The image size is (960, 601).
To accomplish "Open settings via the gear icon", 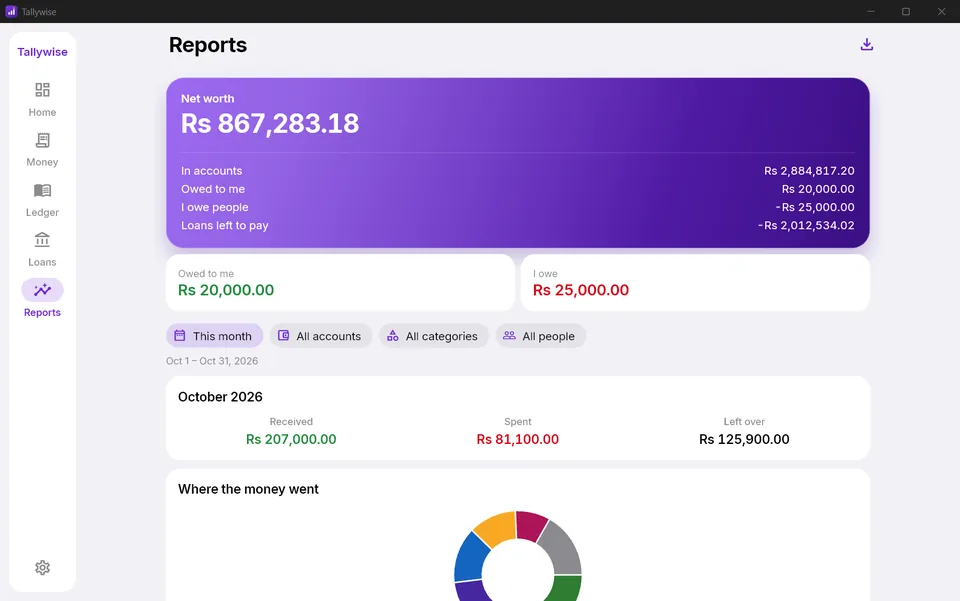I will pos(42,567).
